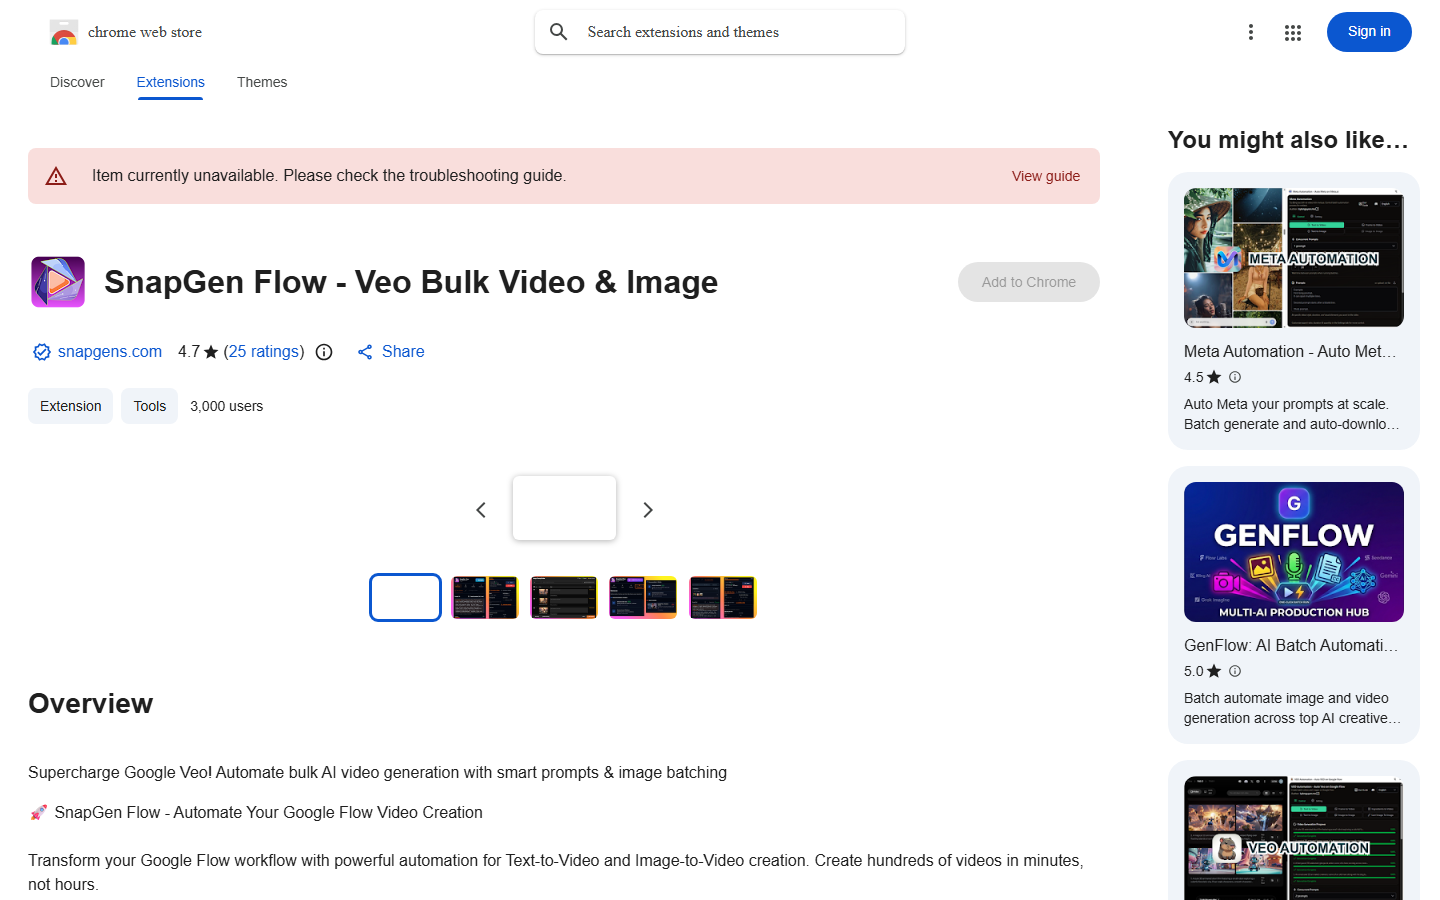The width and height of the screenshot is (1440, 900).
Task: Open the Google apps grid
Action: coord(1293,33)
